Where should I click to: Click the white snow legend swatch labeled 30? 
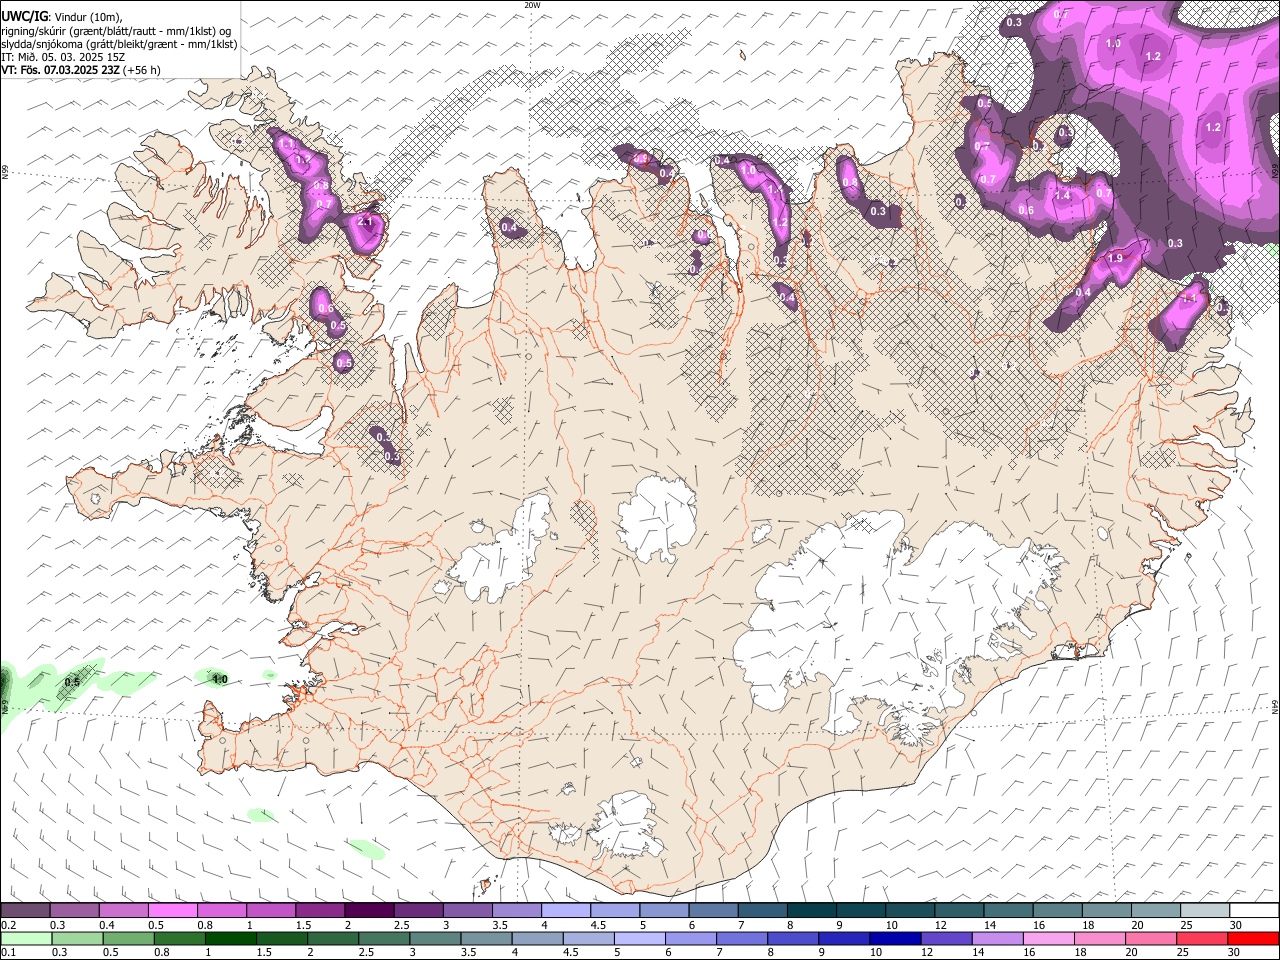click(x=1254, y=911)
